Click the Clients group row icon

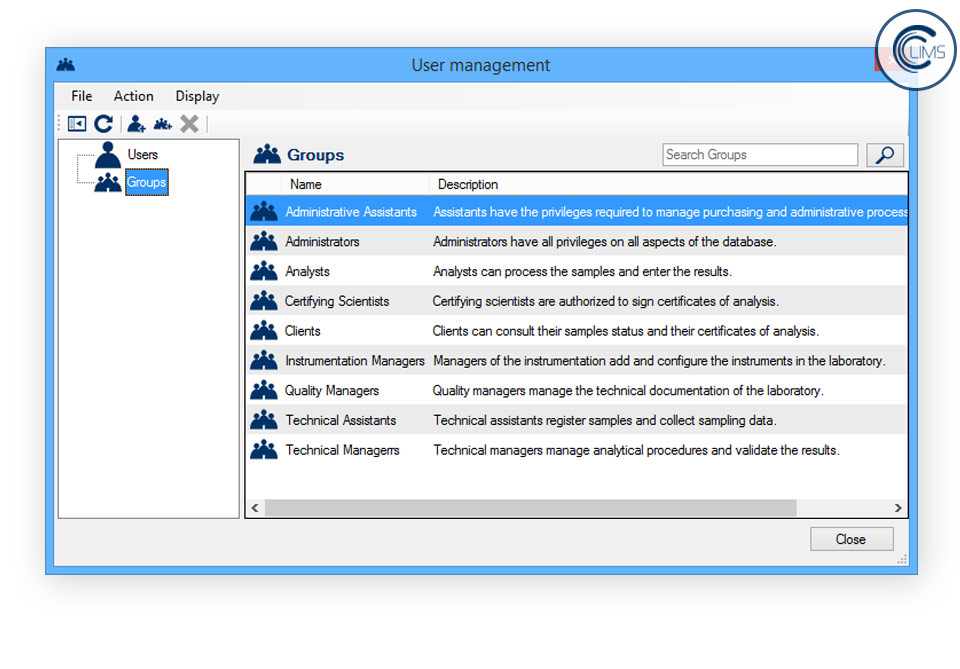pyautogui.click(x=264, y=331)
